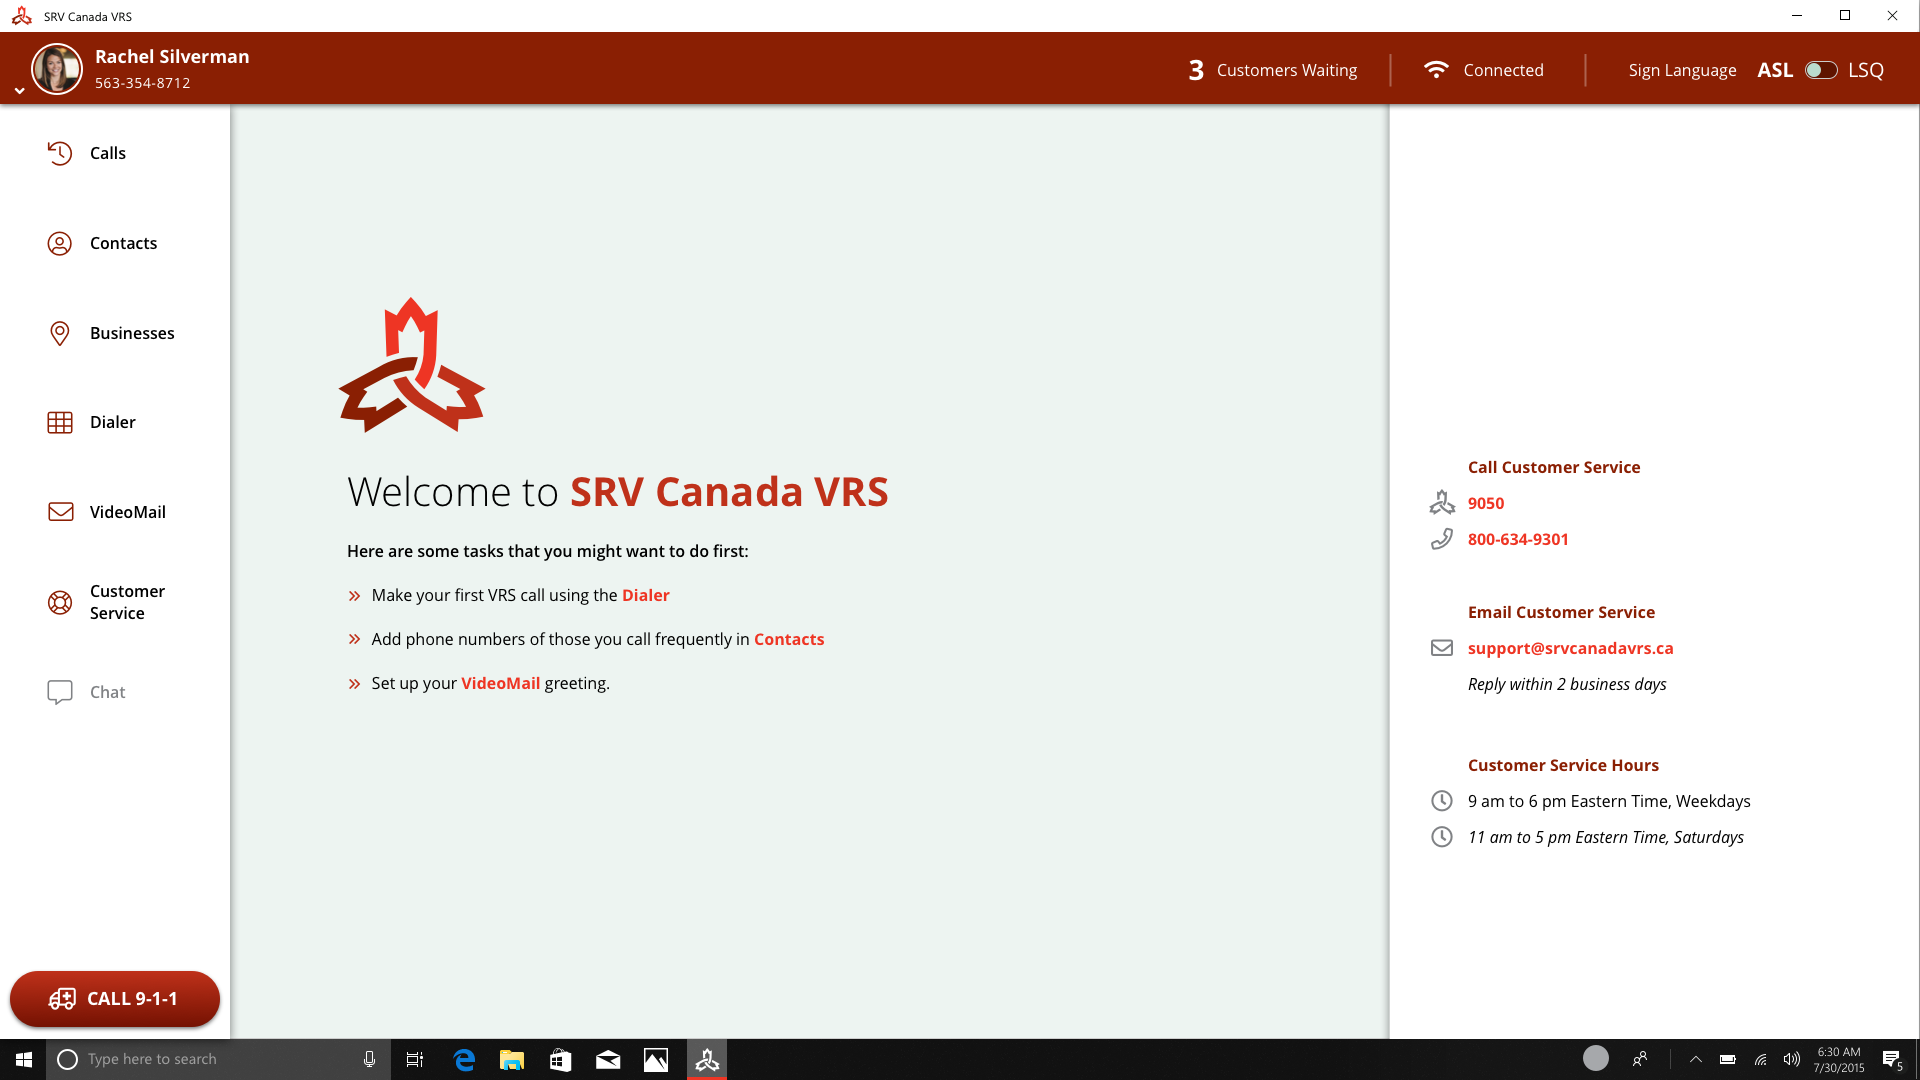Check the Connected status indicator

[1484, 70]
